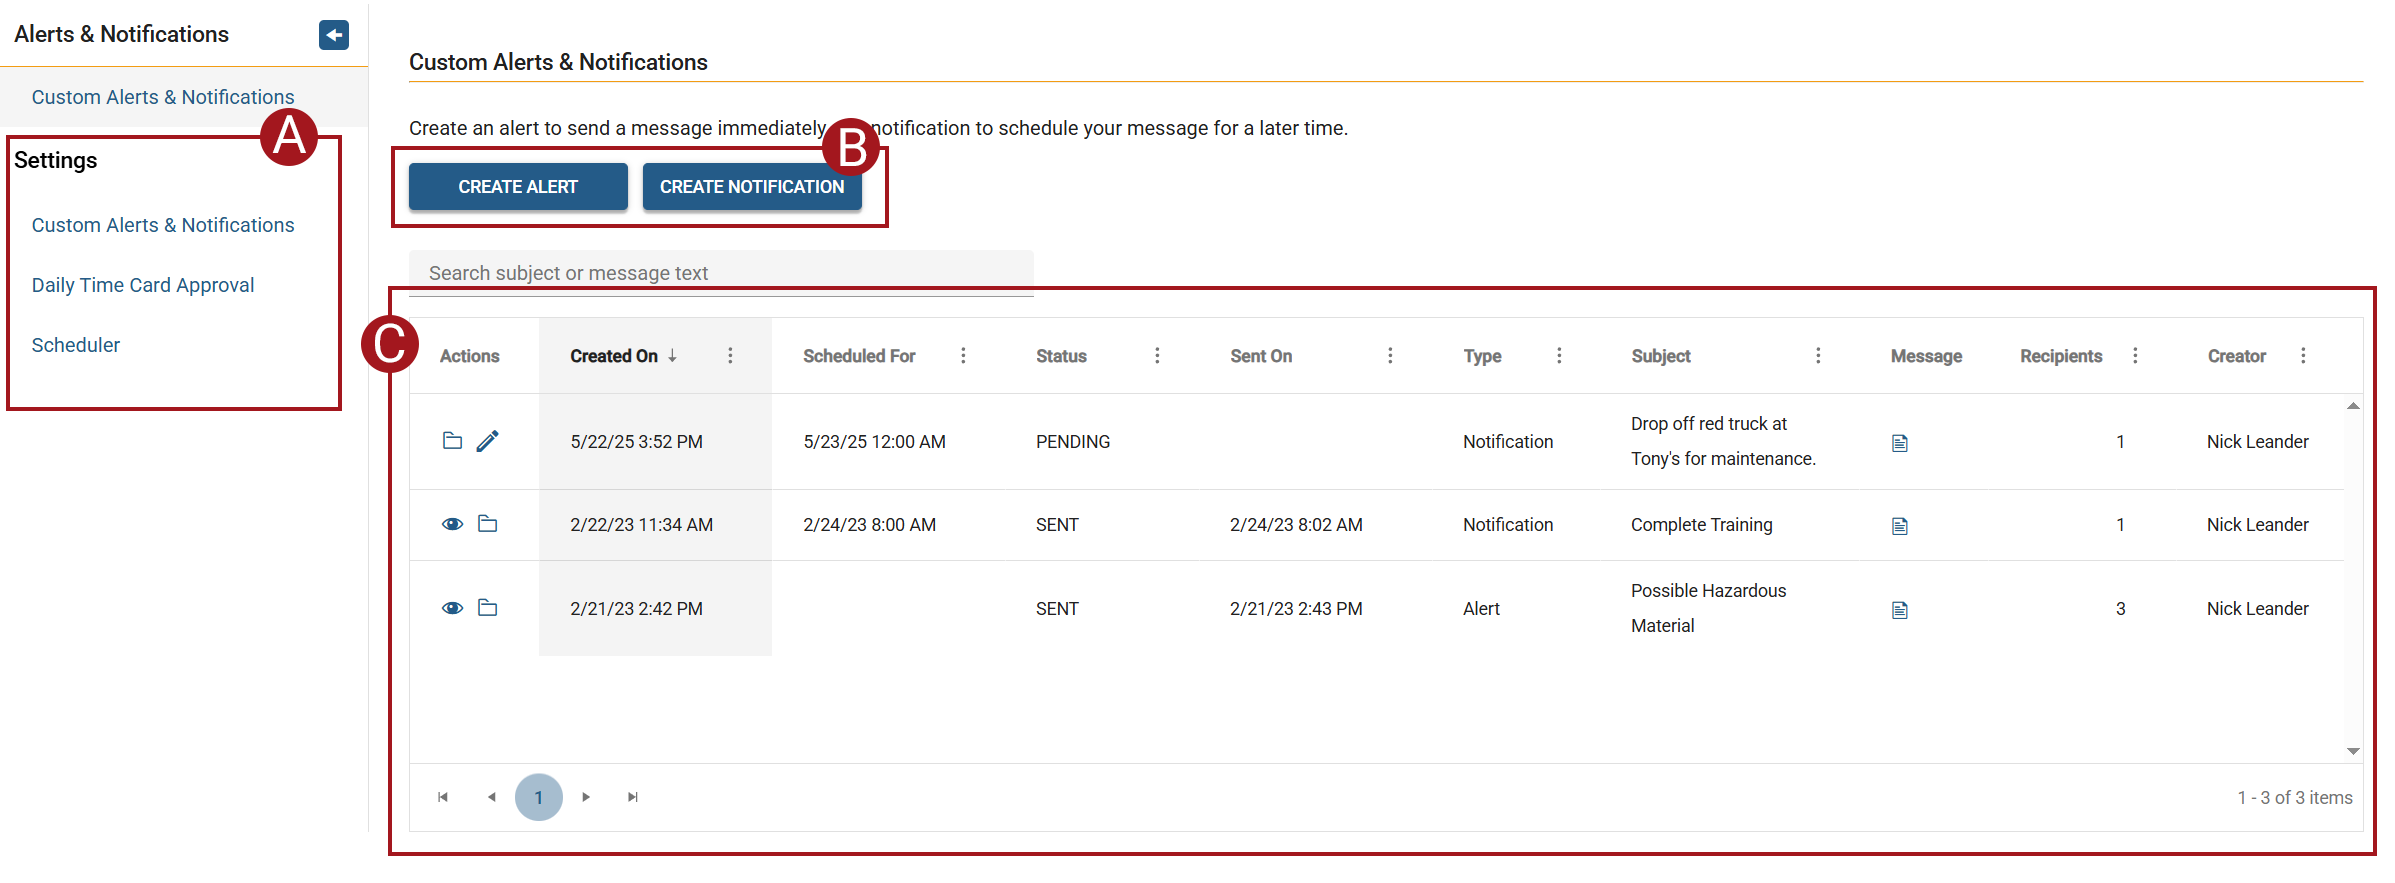Image resolution: width=2395 pixels, height=883 pixels.
Task: Go to next page arrow
Action: point(586,797)
